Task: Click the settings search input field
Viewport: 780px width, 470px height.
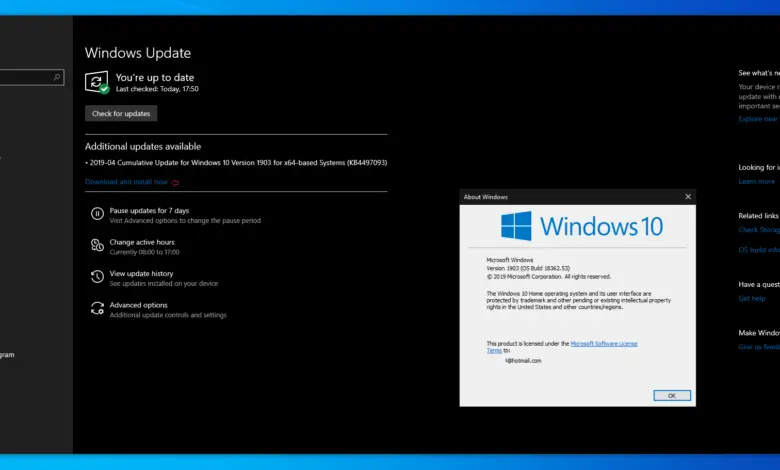Action: pyautogui.click(x=32, y=77)
